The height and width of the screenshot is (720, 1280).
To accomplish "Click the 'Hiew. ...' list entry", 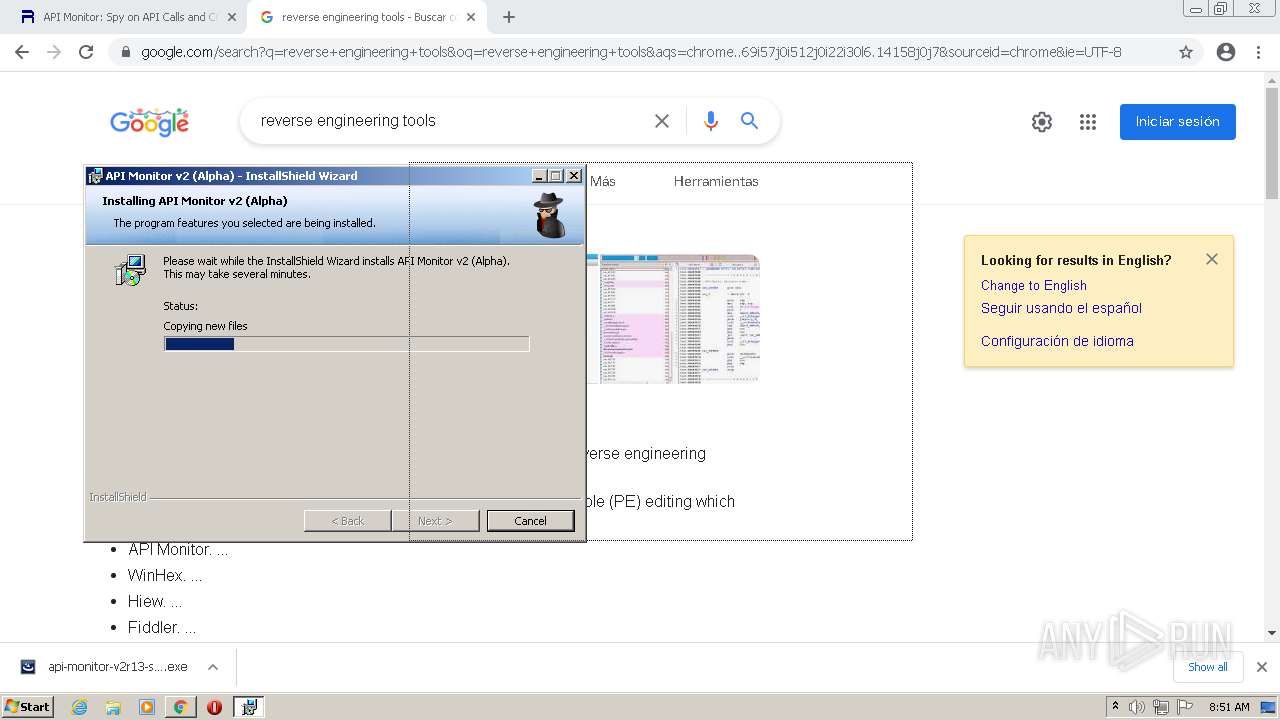I will [155, 601].
